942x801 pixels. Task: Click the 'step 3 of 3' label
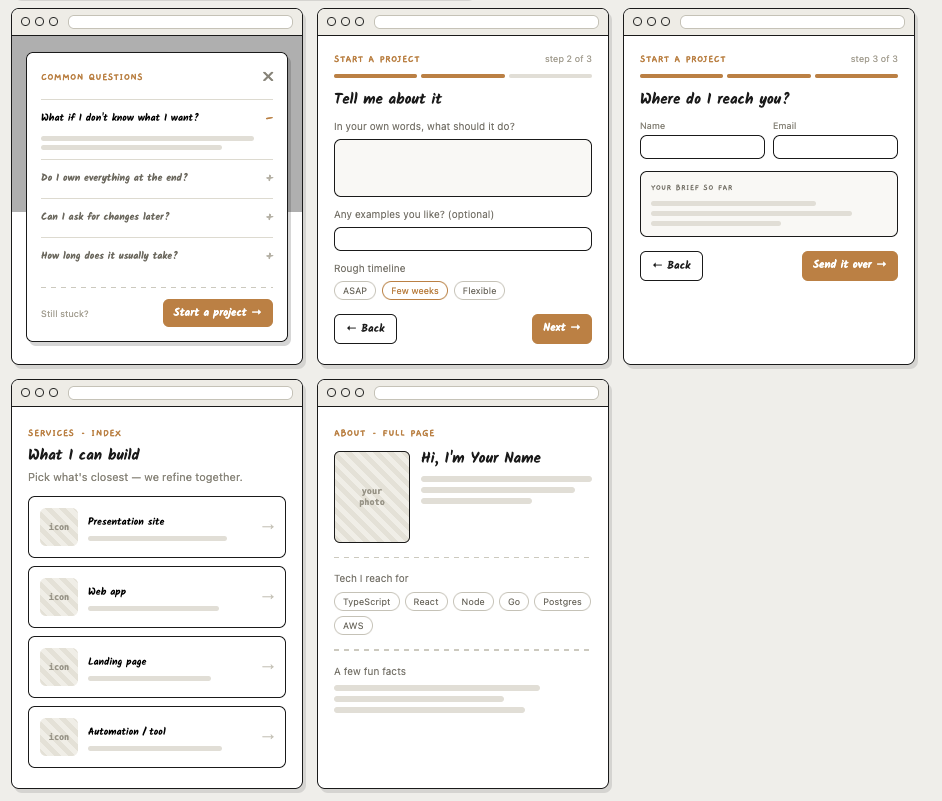click(x=874, y=59)
